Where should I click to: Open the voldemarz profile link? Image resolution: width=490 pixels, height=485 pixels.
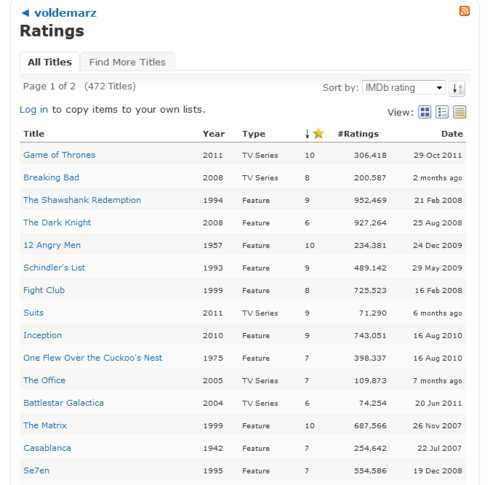[x=65, y=13]
